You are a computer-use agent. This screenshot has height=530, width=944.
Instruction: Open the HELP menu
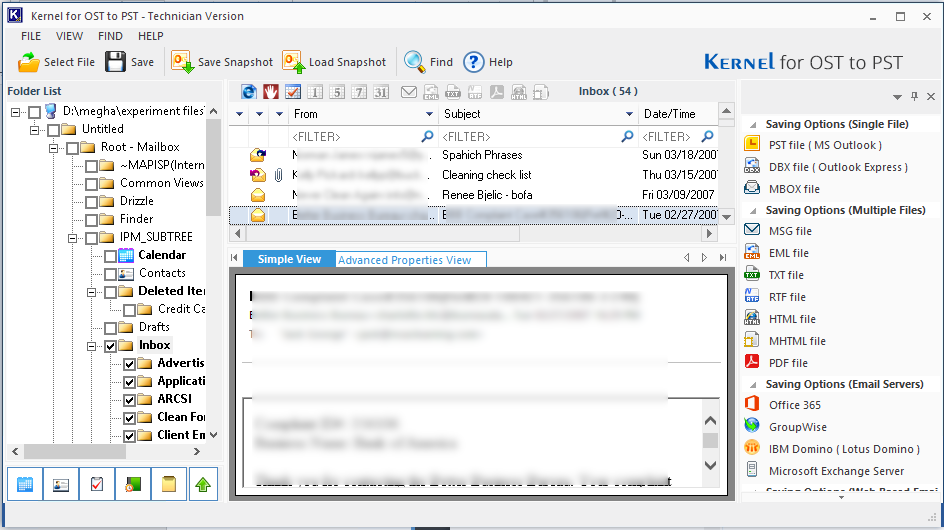pos(151,36)
